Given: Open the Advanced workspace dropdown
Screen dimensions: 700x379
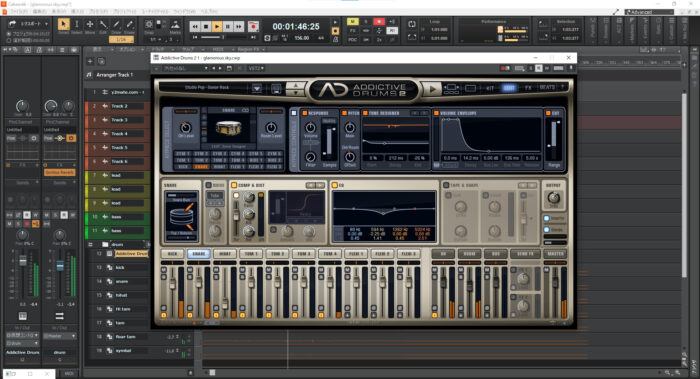Looking at the screenshot, I should (x=649, y=12).
